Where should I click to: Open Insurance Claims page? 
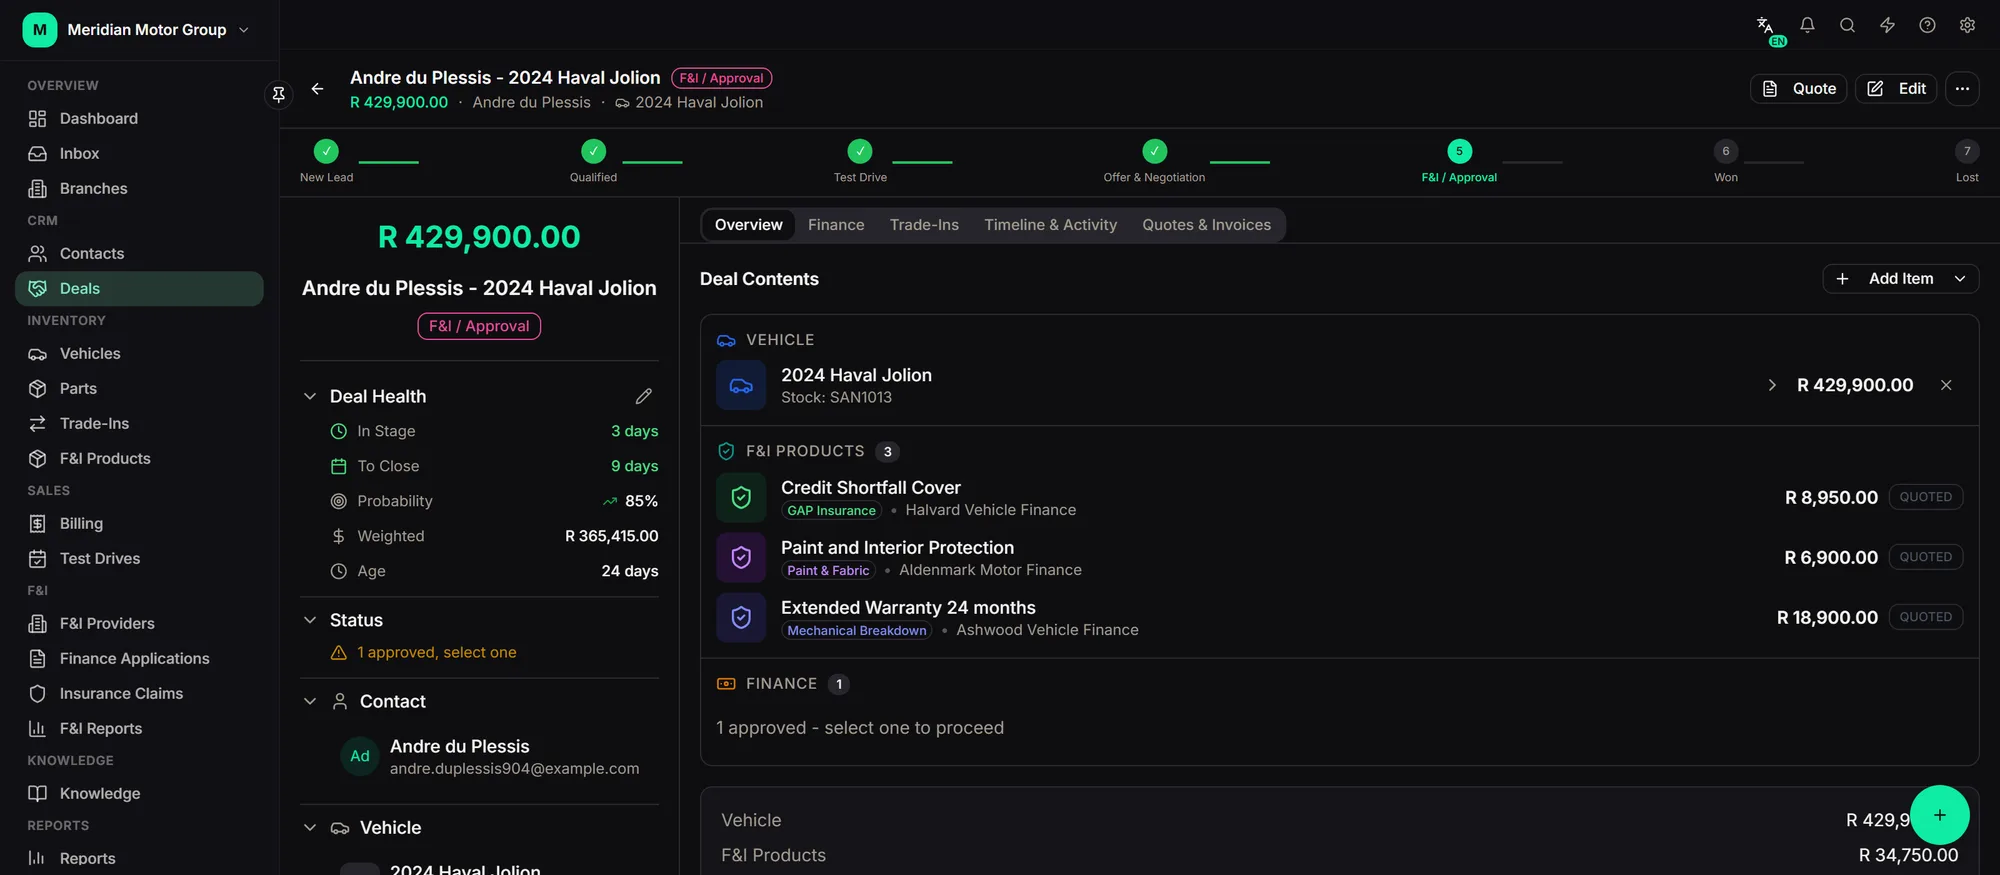139,694
